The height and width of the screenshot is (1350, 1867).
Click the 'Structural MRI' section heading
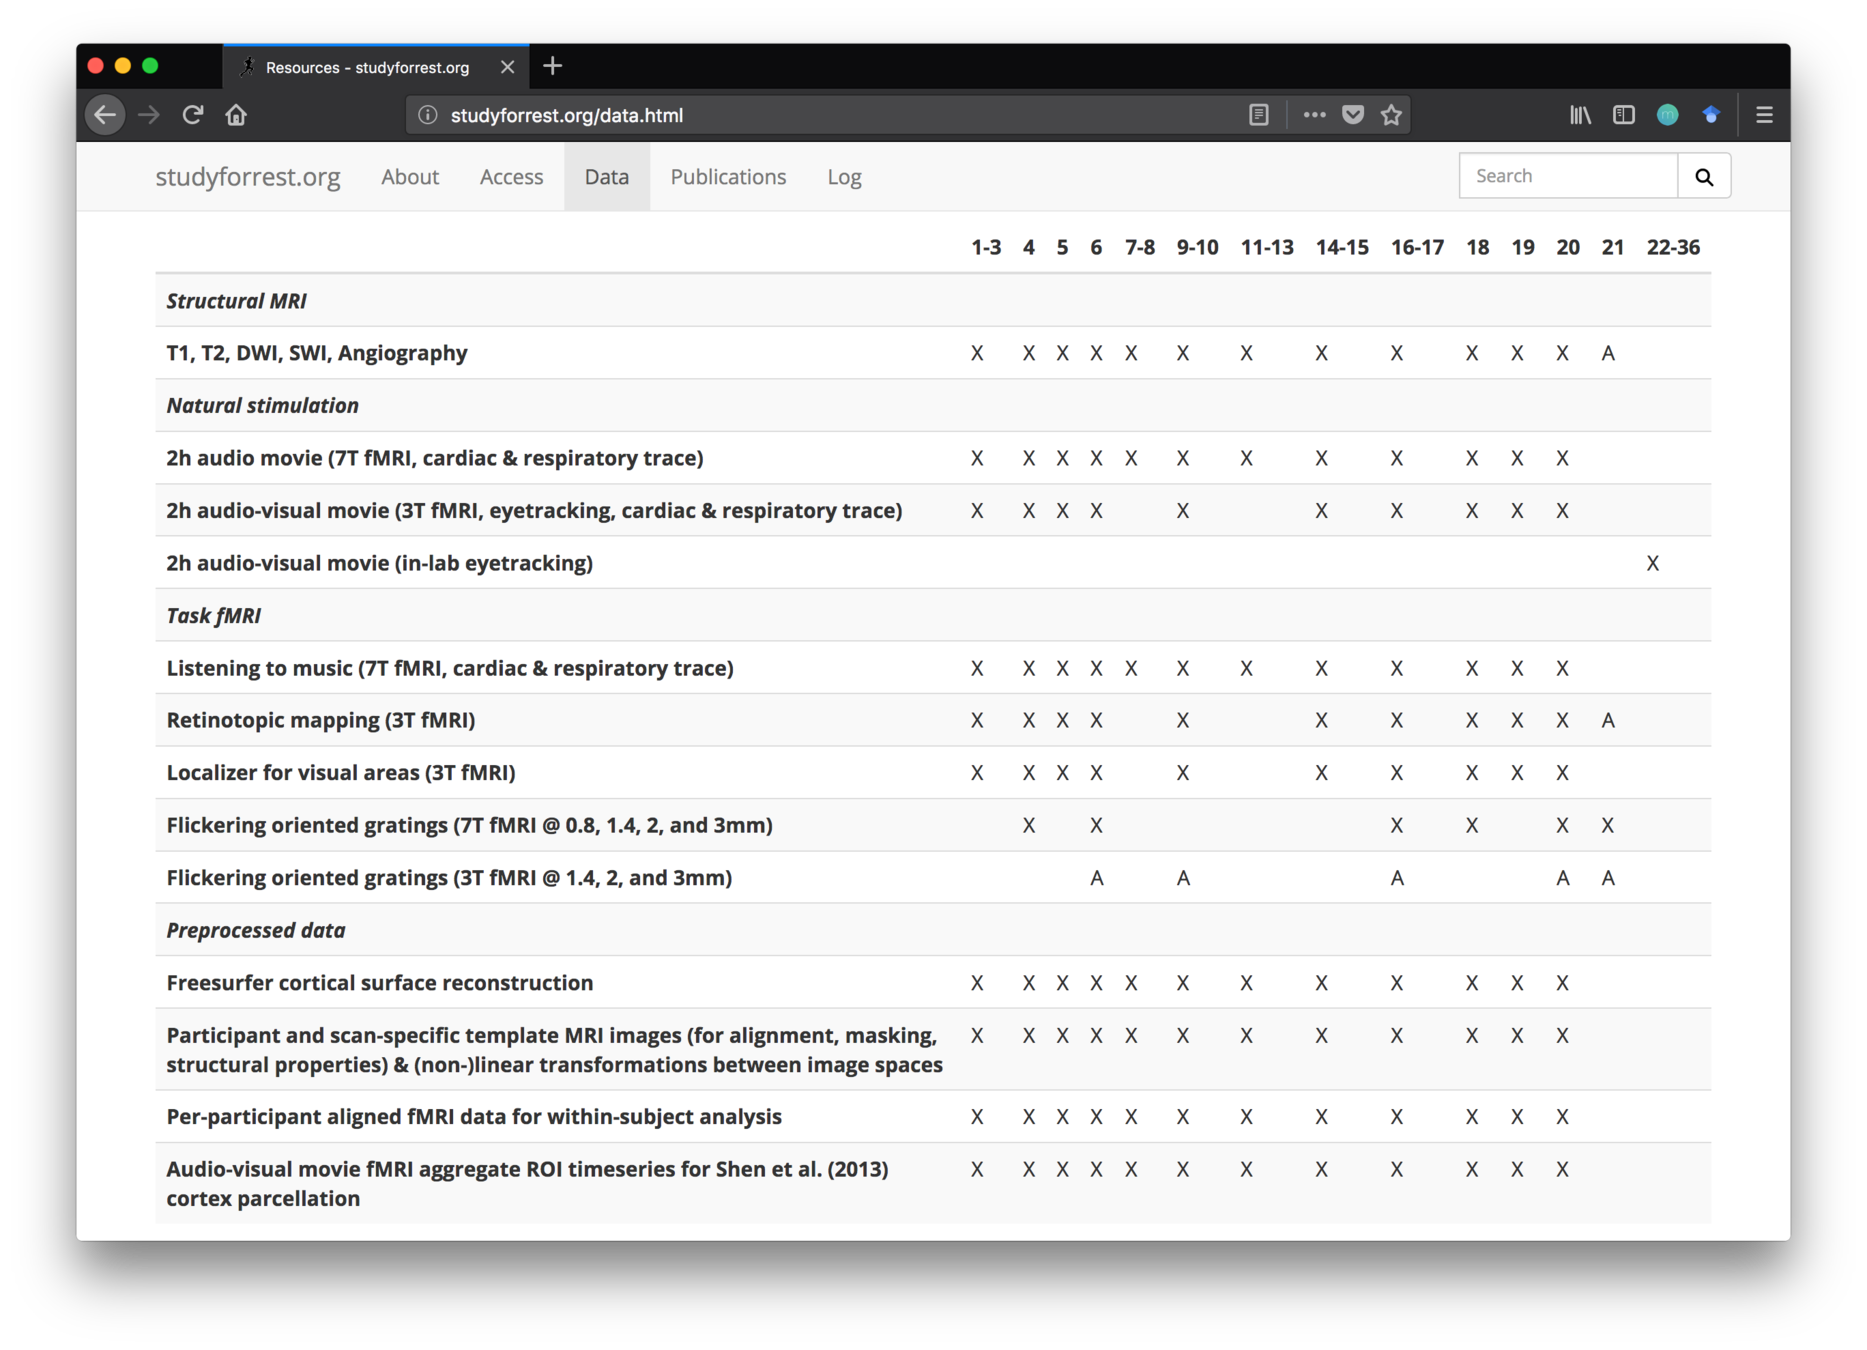point(236,301)
